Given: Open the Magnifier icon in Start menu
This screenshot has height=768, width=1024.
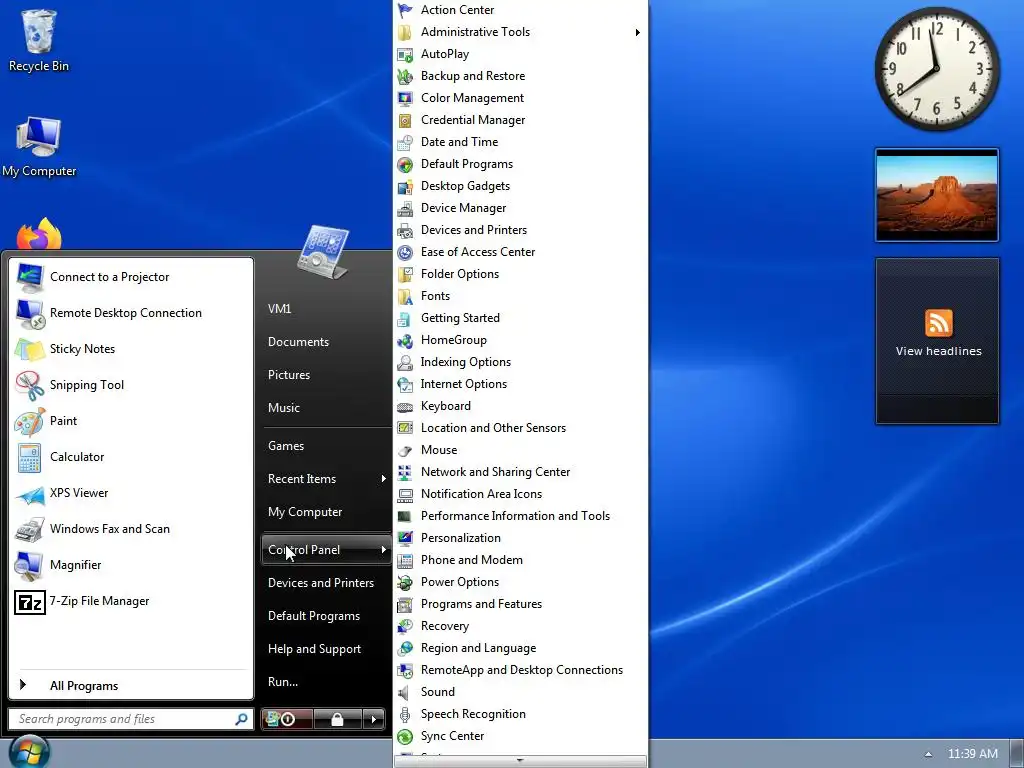Looking at the screenshot, I should (29, 566).
